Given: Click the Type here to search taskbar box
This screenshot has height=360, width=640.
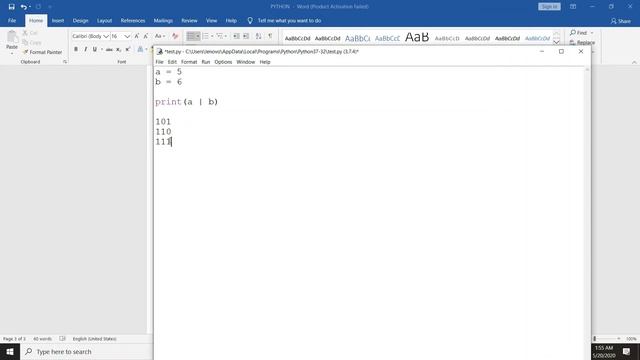Looking at the screenshot, I should click(x=87, y=351).
